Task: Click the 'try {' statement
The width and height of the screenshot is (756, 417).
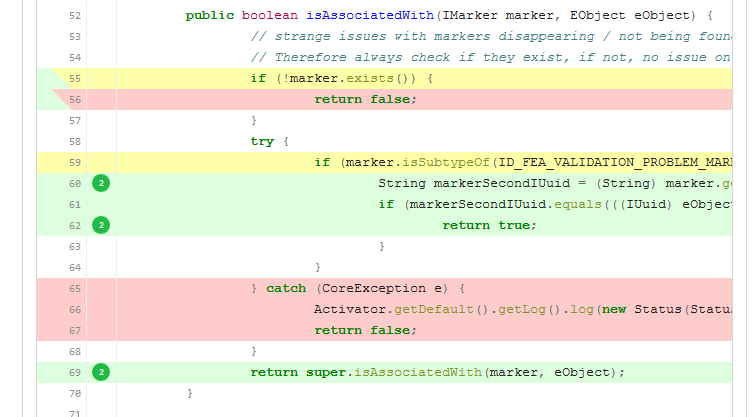Action: coord(269,141)
